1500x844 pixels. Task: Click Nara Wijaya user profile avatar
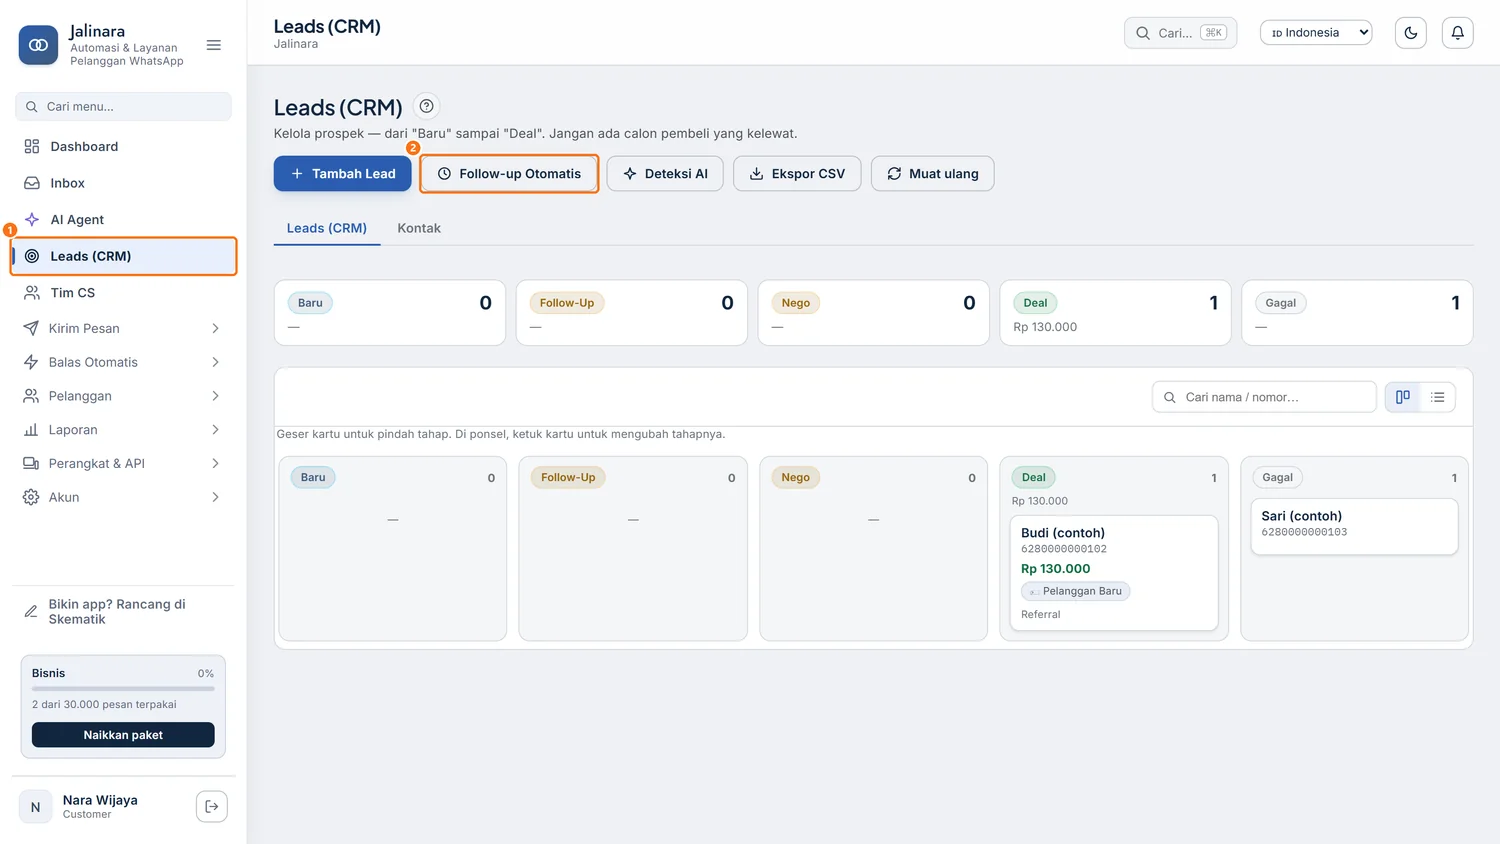pos(35,807)
